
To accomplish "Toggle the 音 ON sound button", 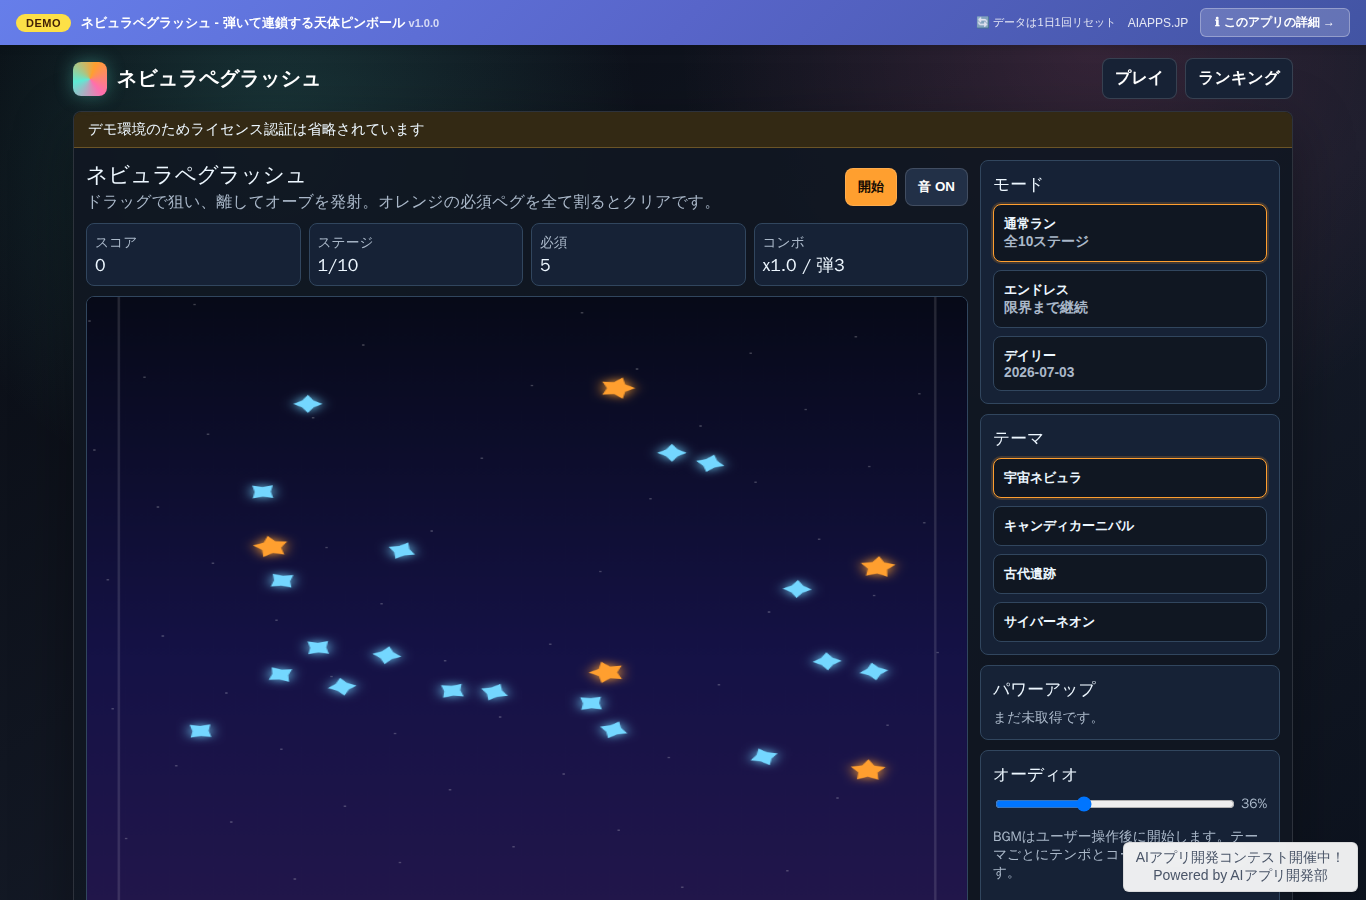I will click(x=936, y=187).
